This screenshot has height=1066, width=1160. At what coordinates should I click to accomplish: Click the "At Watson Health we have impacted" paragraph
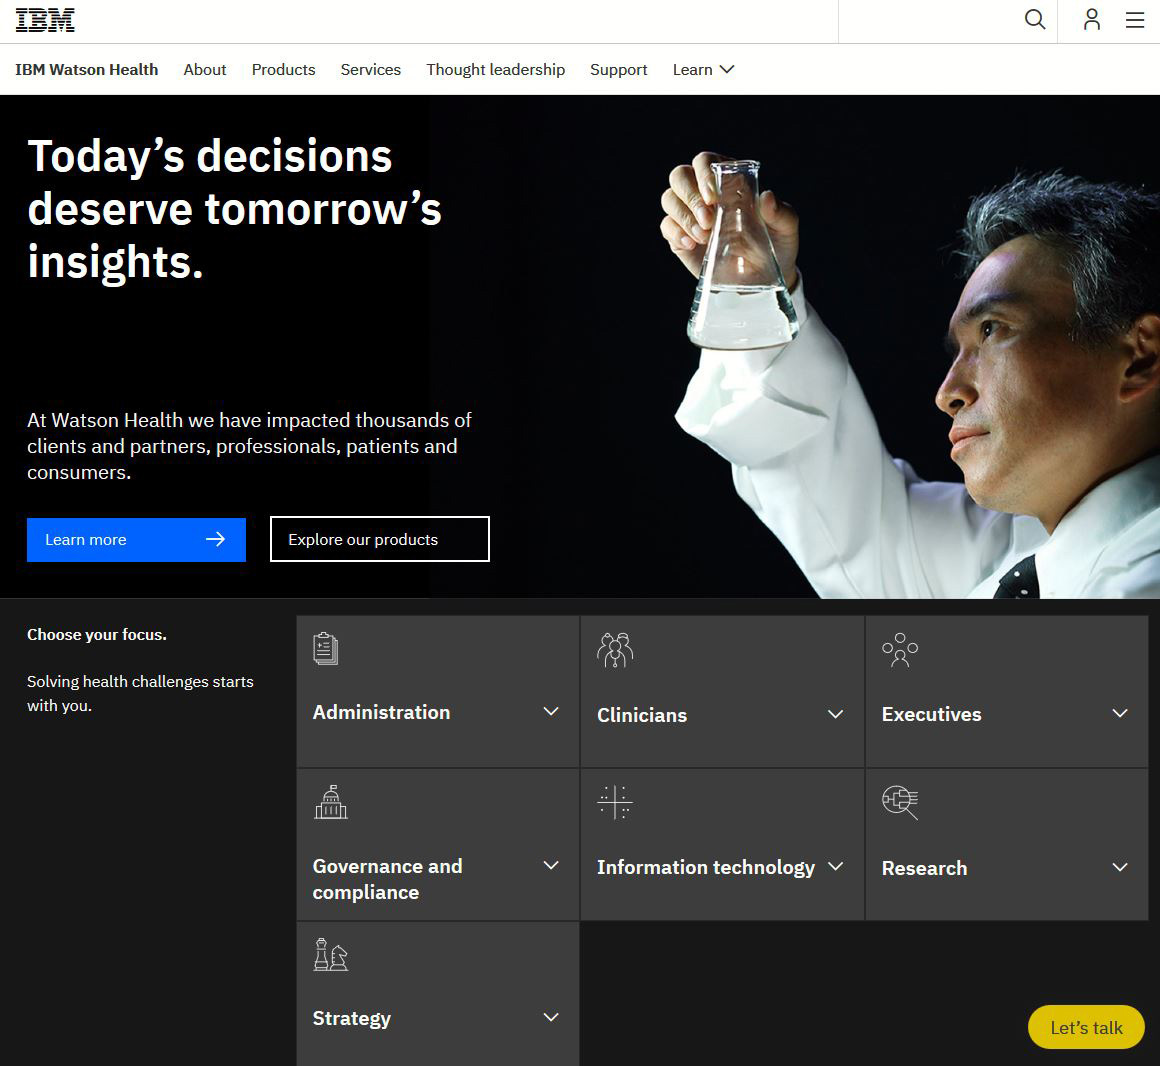[249, 446]
